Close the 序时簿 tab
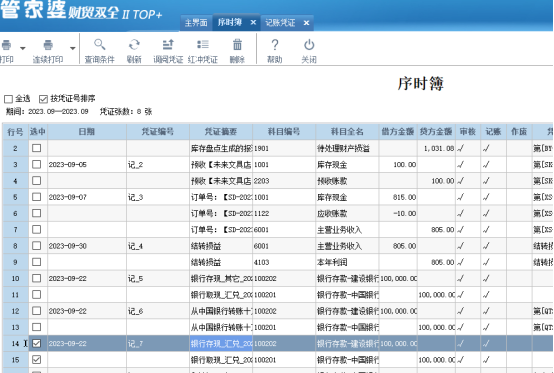Image resolution: width=554 pixels, height=373 pixels. point(253,22)
